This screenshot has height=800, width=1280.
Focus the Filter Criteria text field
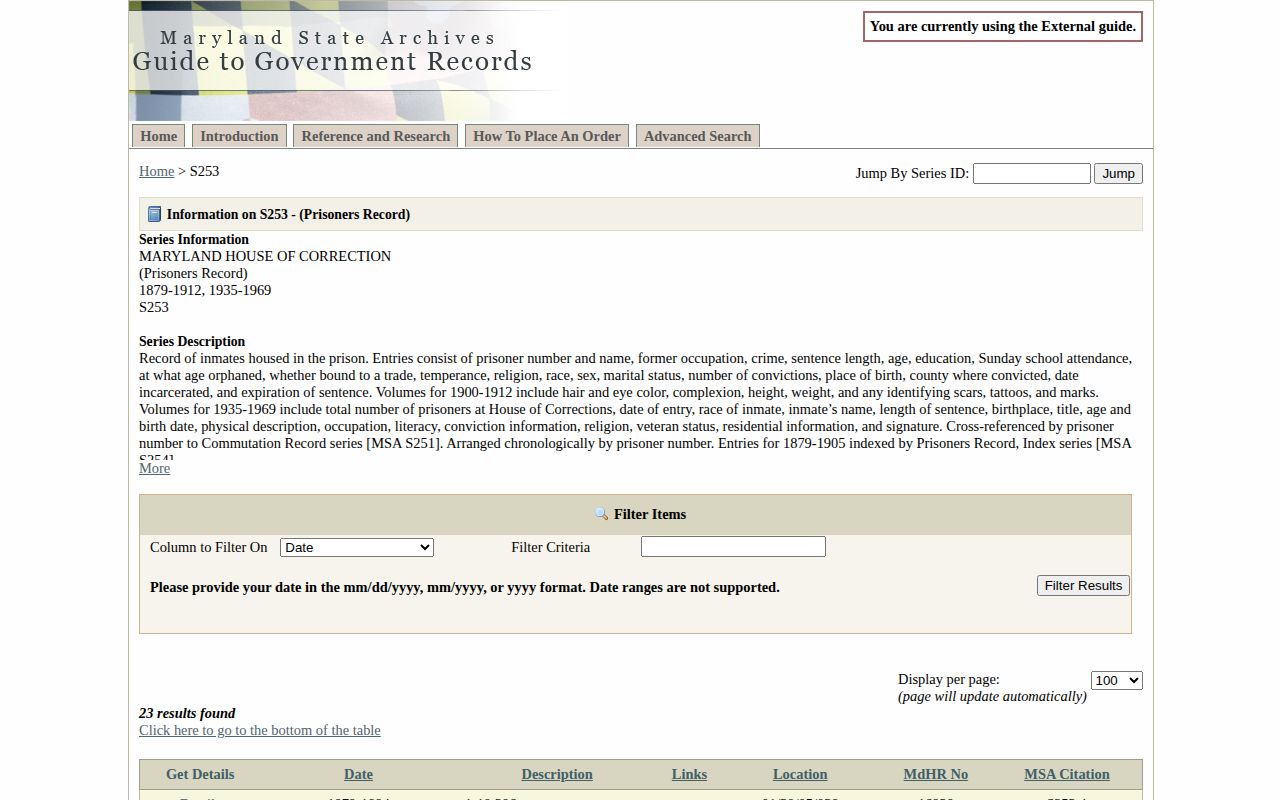tap(733, 547)
